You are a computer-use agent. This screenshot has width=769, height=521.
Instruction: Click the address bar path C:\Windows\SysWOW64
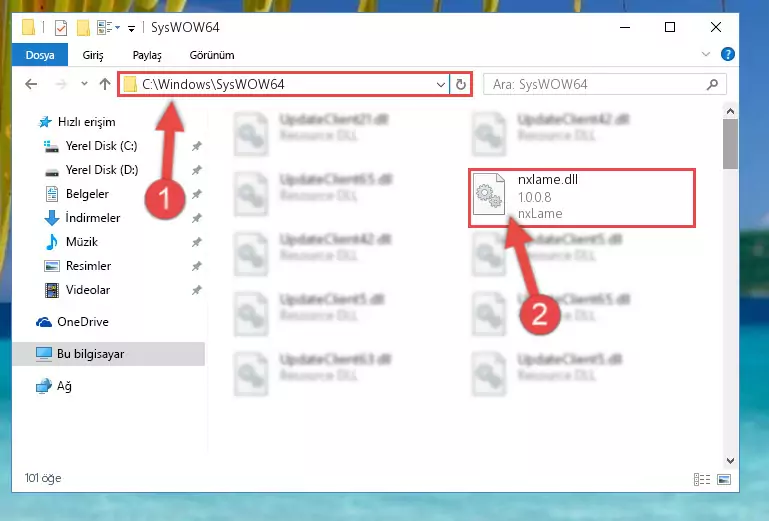click(213, 84)
